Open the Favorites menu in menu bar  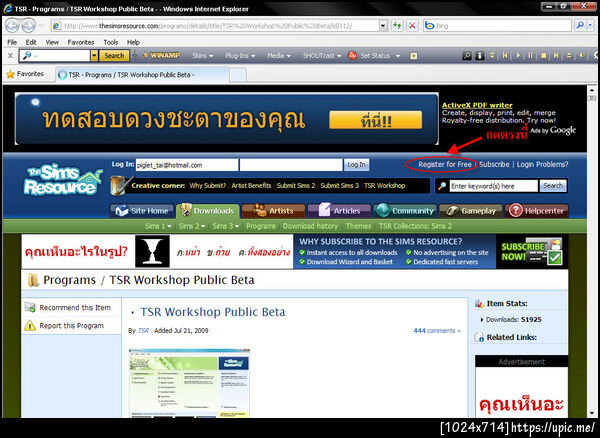81,42
